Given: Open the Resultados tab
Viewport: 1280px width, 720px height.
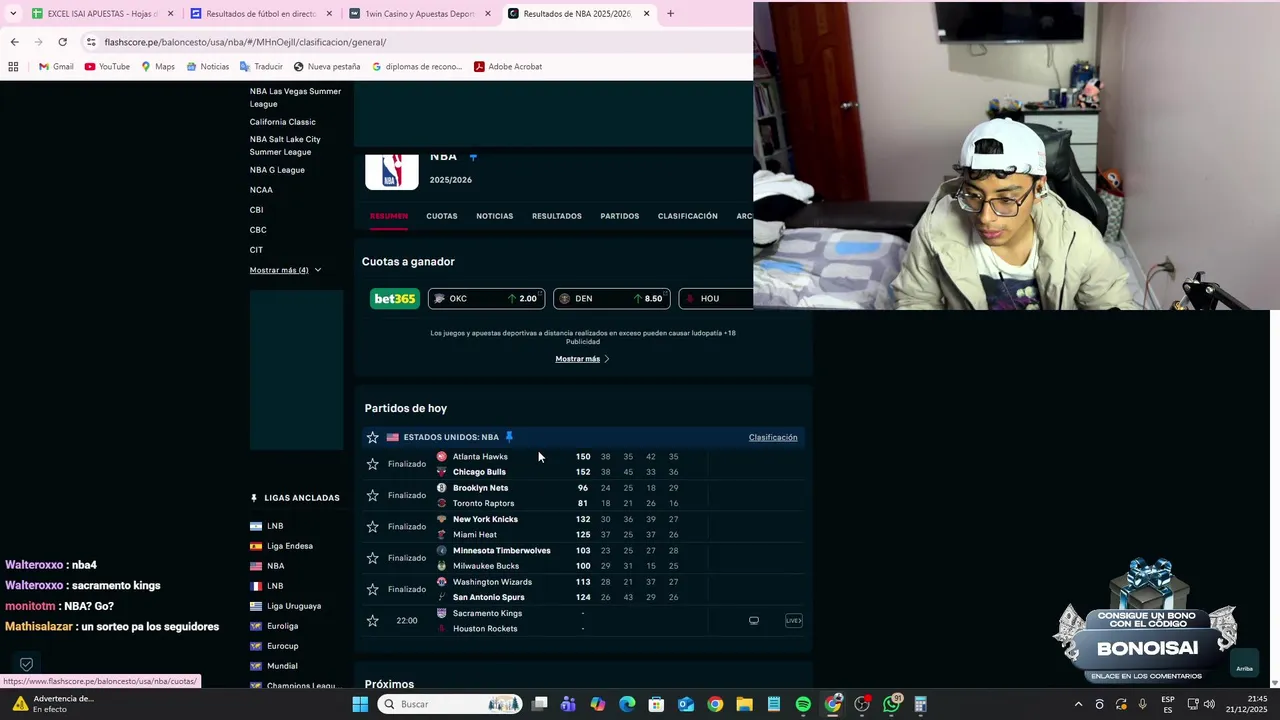Looking at the screenshot, I should [x=557, y=216].
